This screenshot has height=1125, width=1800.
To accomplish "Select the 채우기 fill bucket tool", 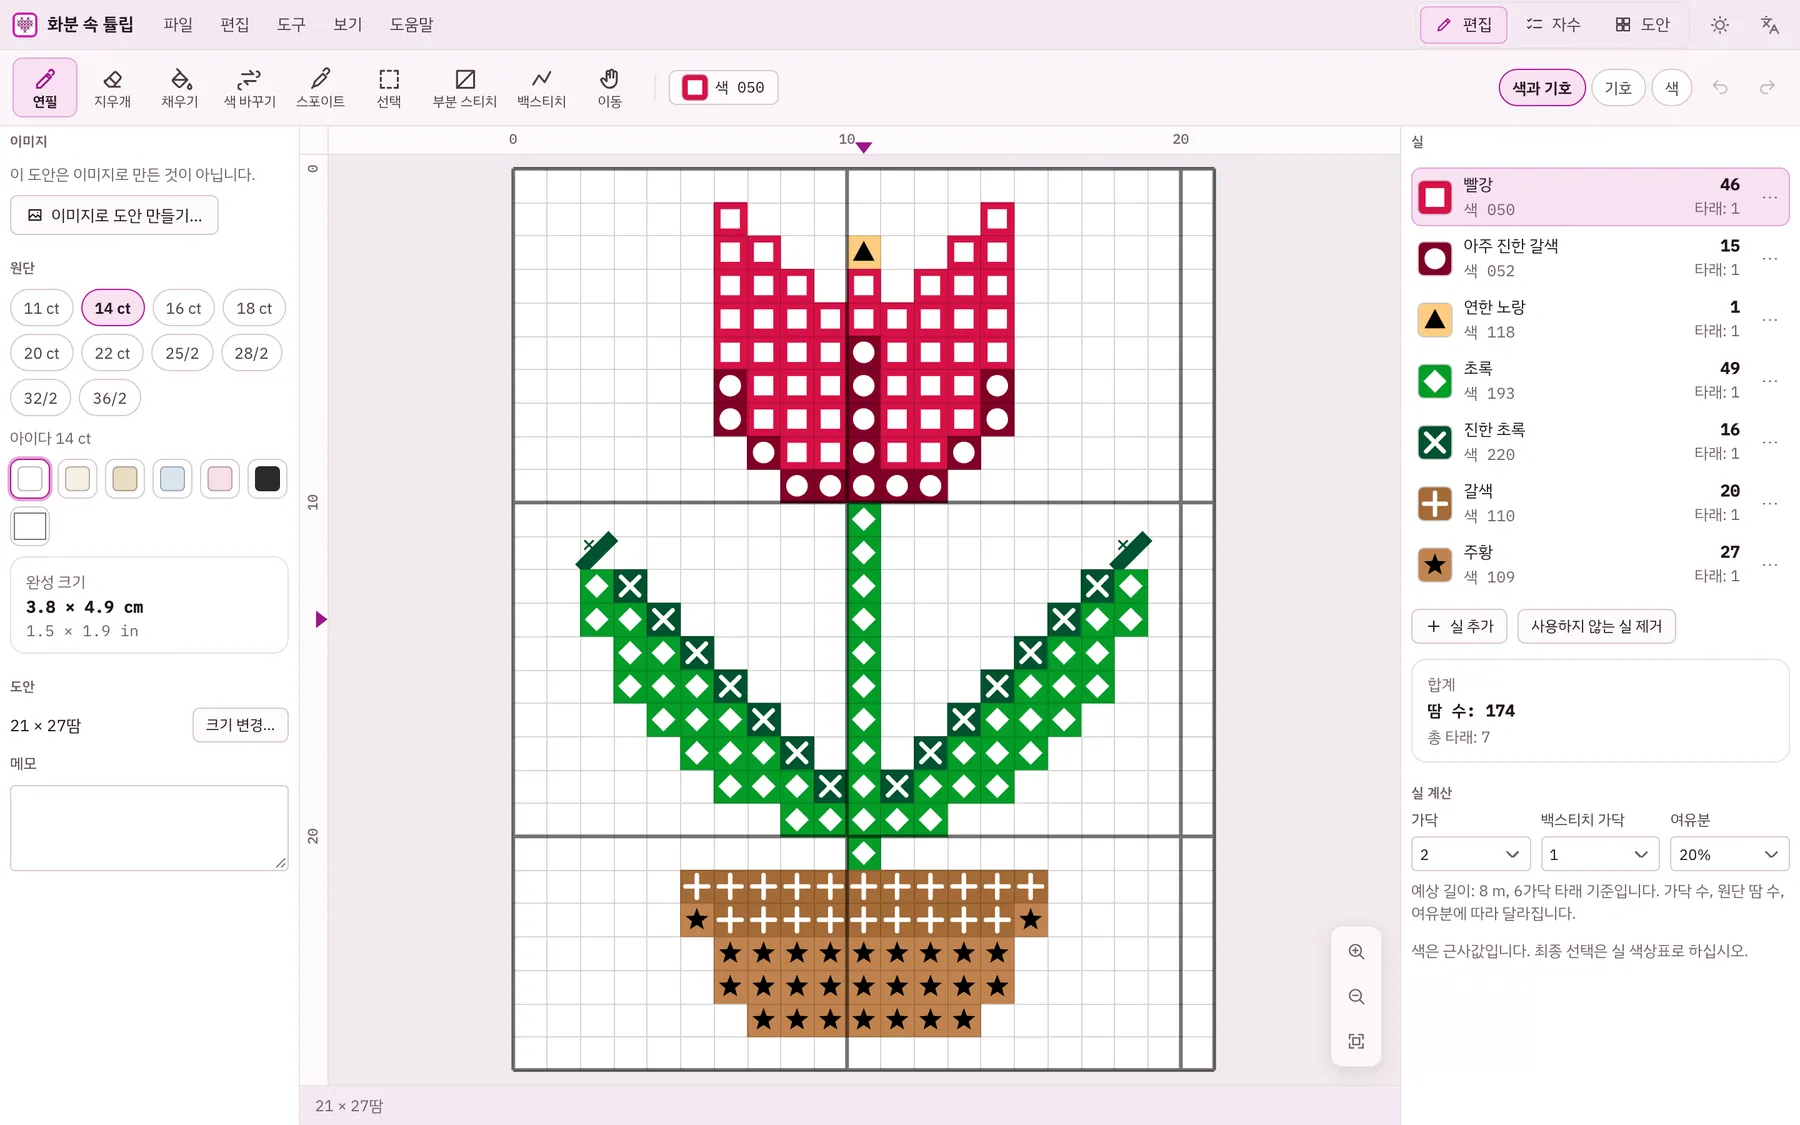I will pyautogui.click(x=180, y=87).
